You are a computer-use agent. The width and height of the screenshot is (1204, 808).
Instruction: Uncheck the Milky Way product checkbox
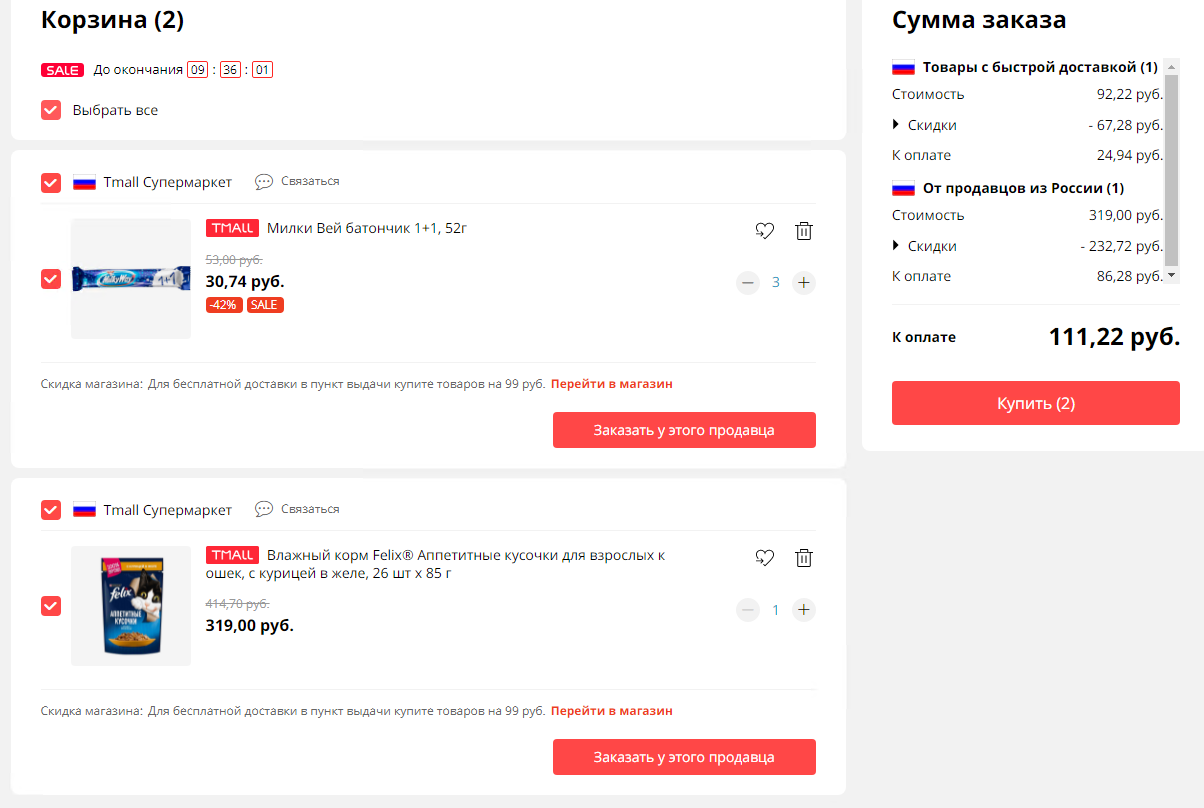pos(51,279)
